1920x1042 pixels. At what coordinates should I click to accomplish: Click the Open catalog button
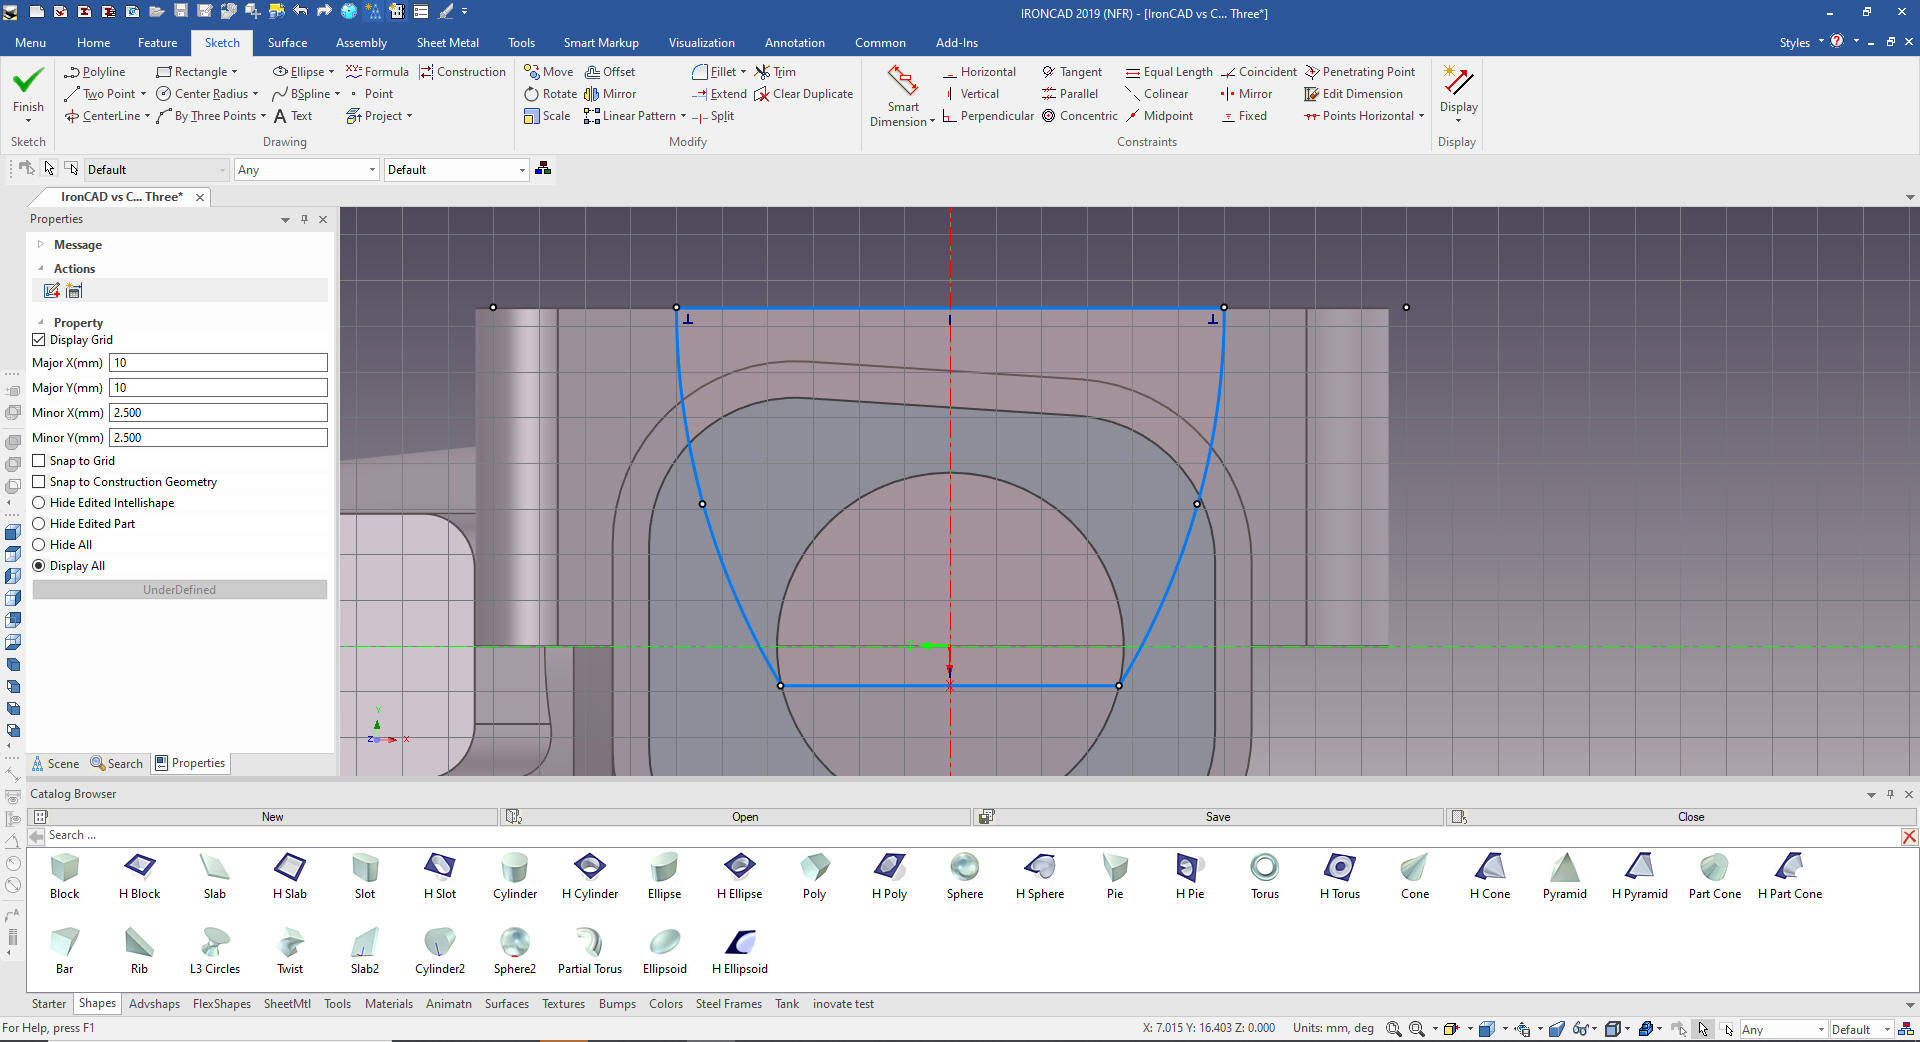(744, 817)
